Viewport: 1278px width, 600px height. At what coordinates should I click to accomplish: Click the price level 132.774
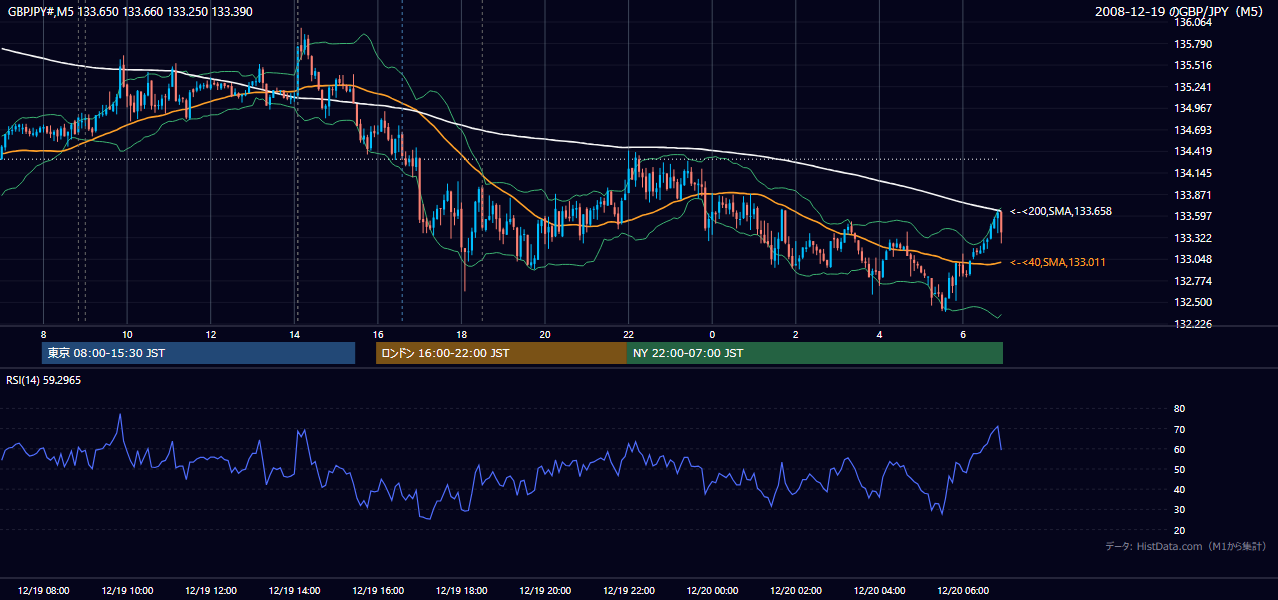(1192, 281)
